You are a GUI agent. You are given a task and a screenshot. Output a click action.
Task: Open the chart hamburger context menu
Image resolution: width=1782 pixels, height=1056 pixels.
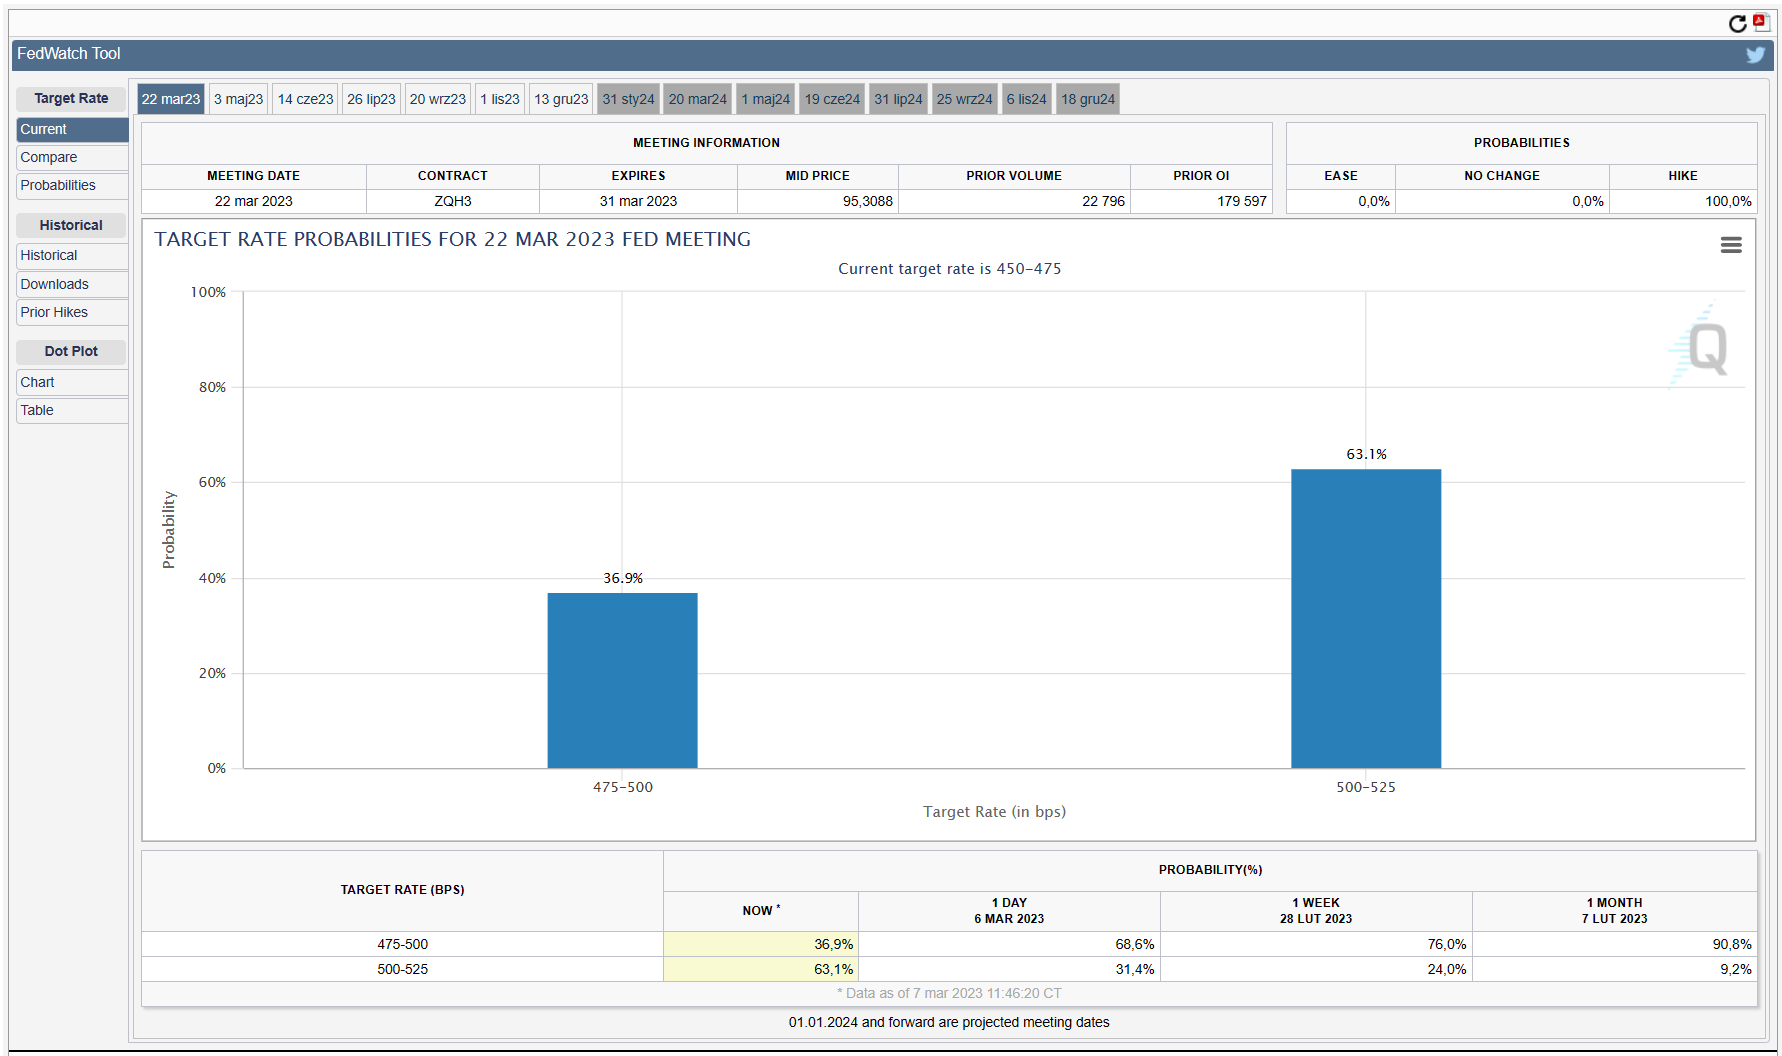pyautogui.click(x=1731, y=245)
